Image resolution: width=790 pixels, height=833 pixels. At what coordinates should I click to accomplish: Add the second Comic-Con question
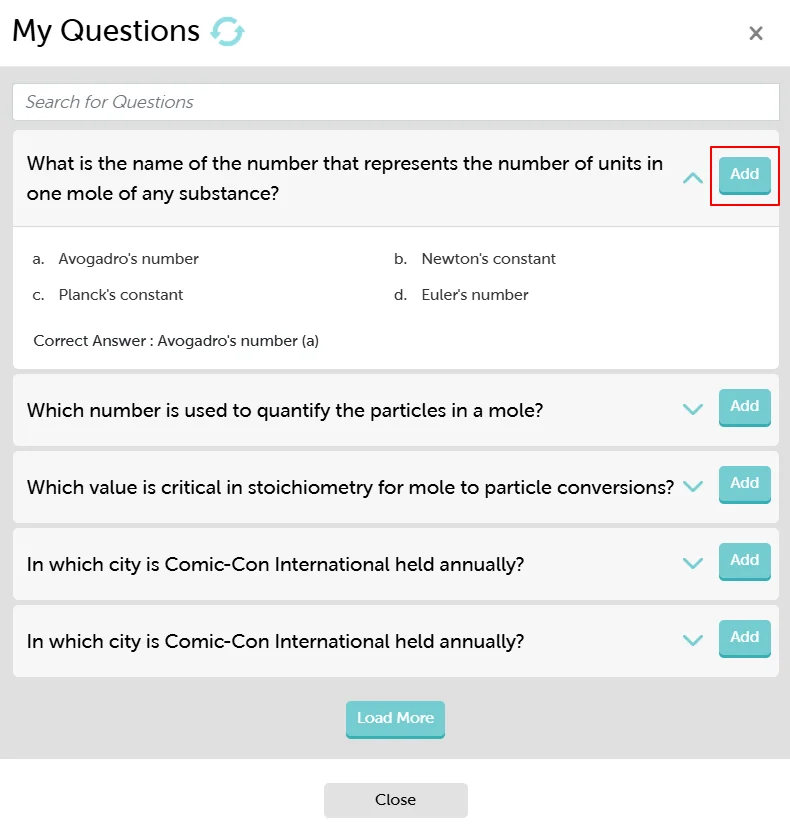(x=744, y=637)
